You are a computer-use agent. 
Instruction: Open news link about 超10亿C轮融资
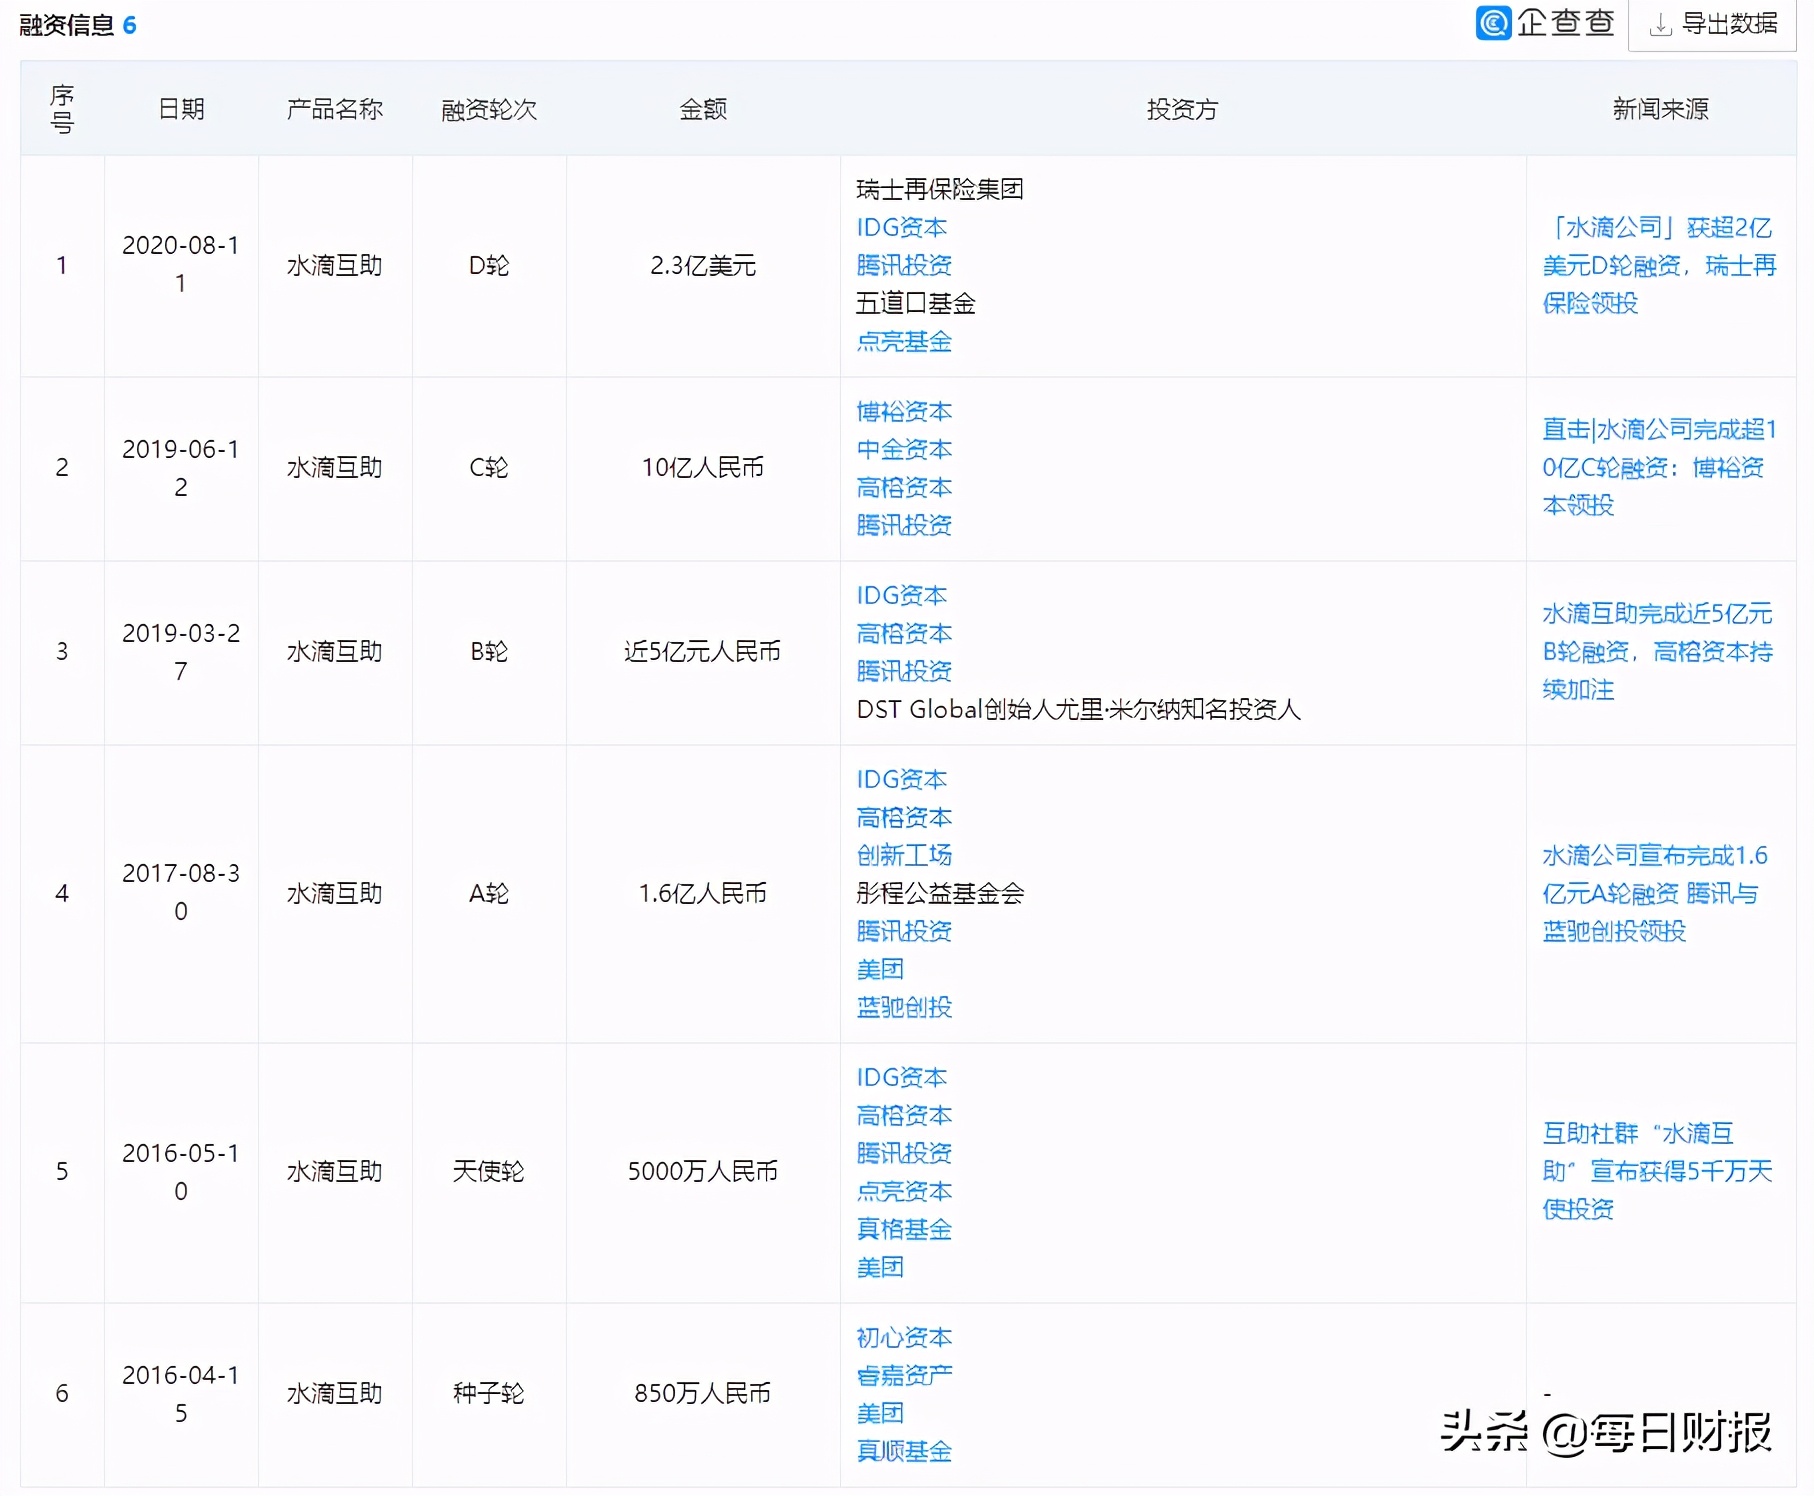1660,467
